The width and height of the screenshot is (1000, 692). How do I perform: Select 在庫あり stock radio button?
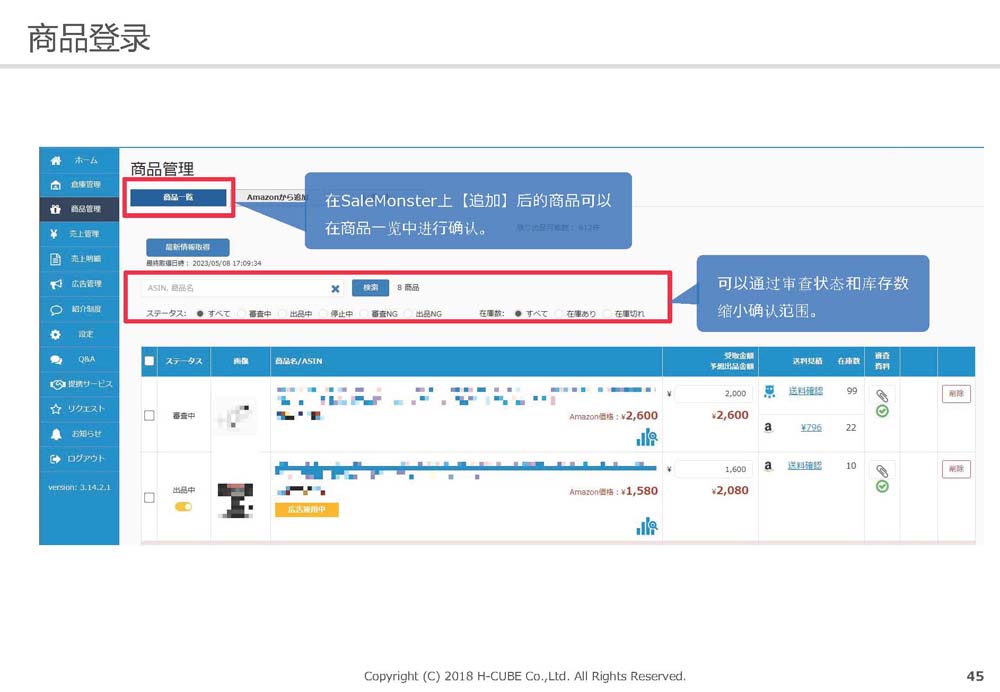coord(559,314)
